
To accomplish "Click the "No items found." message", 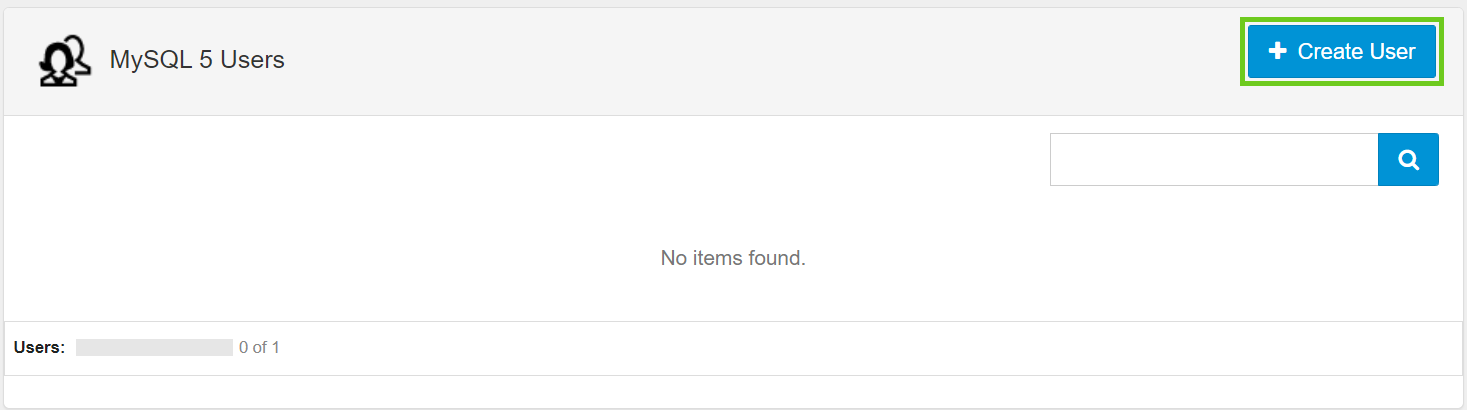I will [733, 258].
